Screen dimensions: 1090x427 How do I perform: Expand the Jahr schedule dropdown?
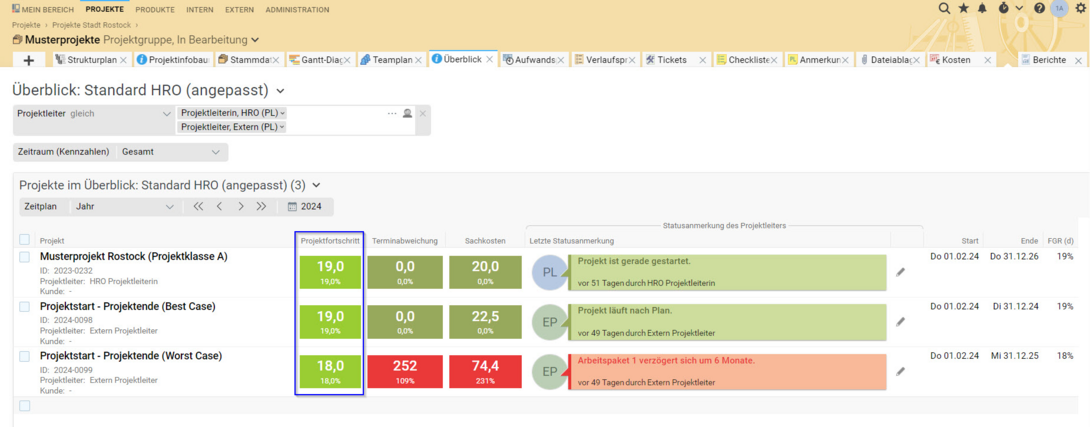tap(125, 207)
